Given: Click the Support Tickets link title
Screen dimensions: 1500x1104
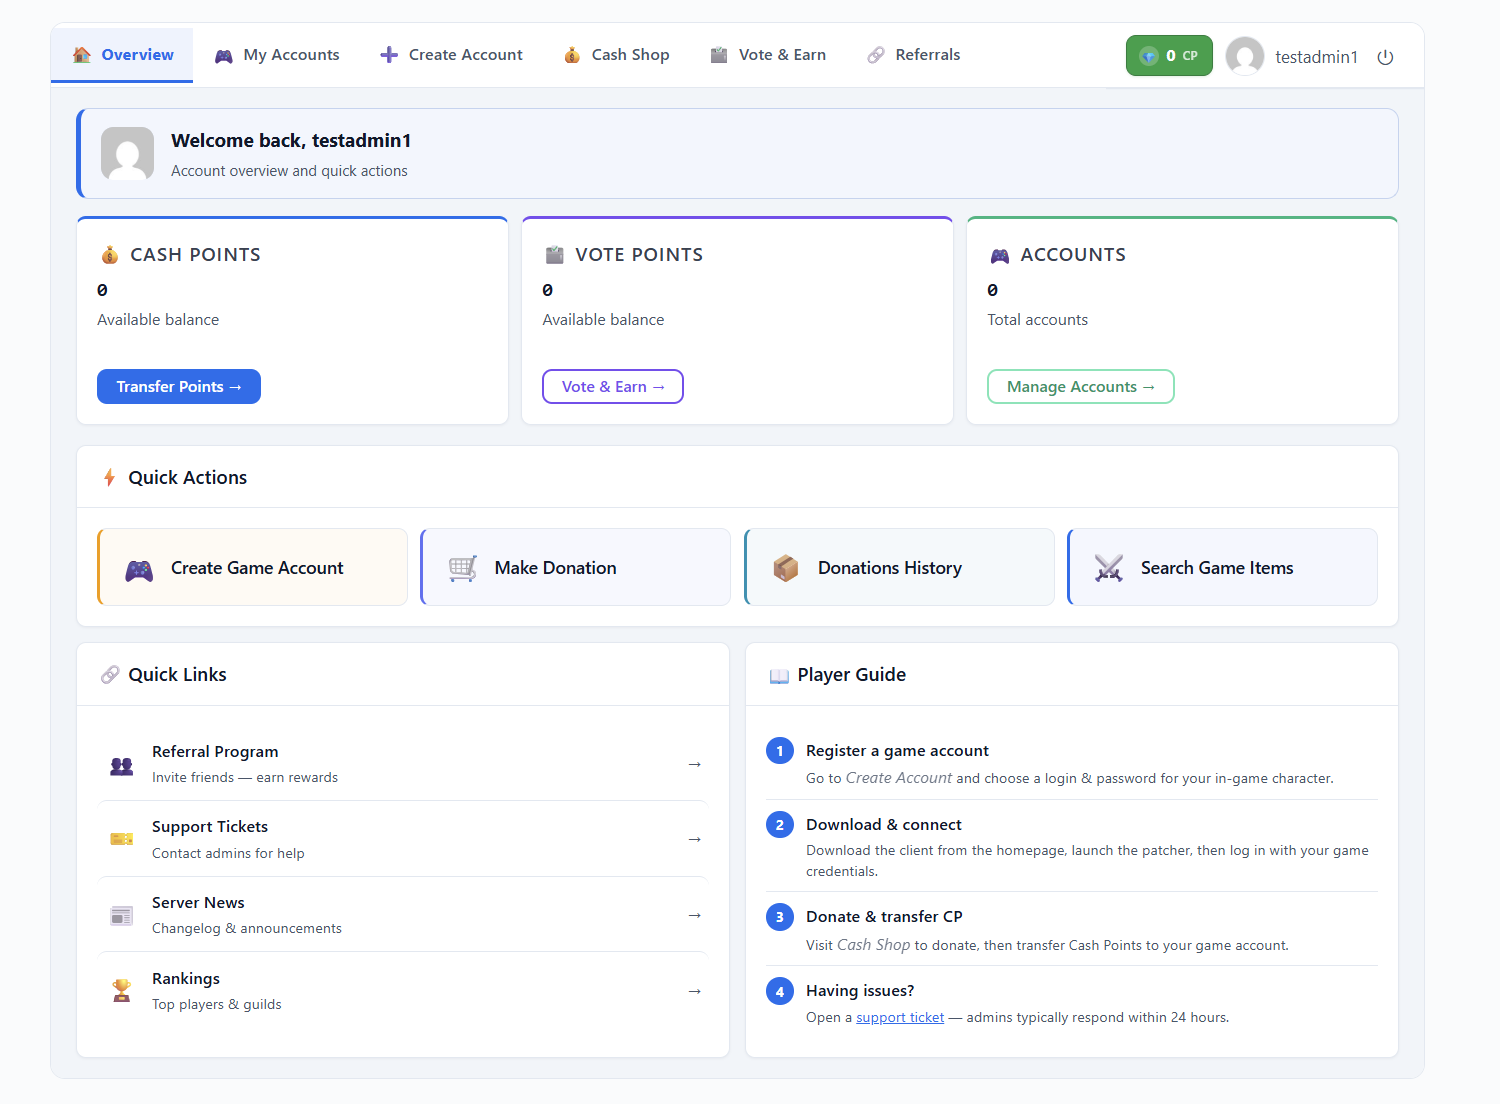Looking at the screenshot, I should pos(210,827).
